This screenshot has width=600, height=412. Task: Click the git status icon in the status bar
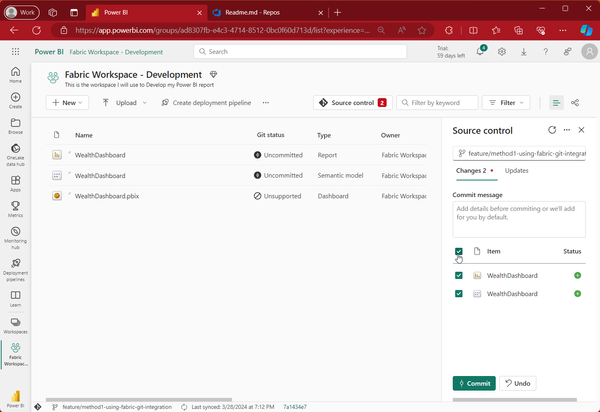coord(38,407)
